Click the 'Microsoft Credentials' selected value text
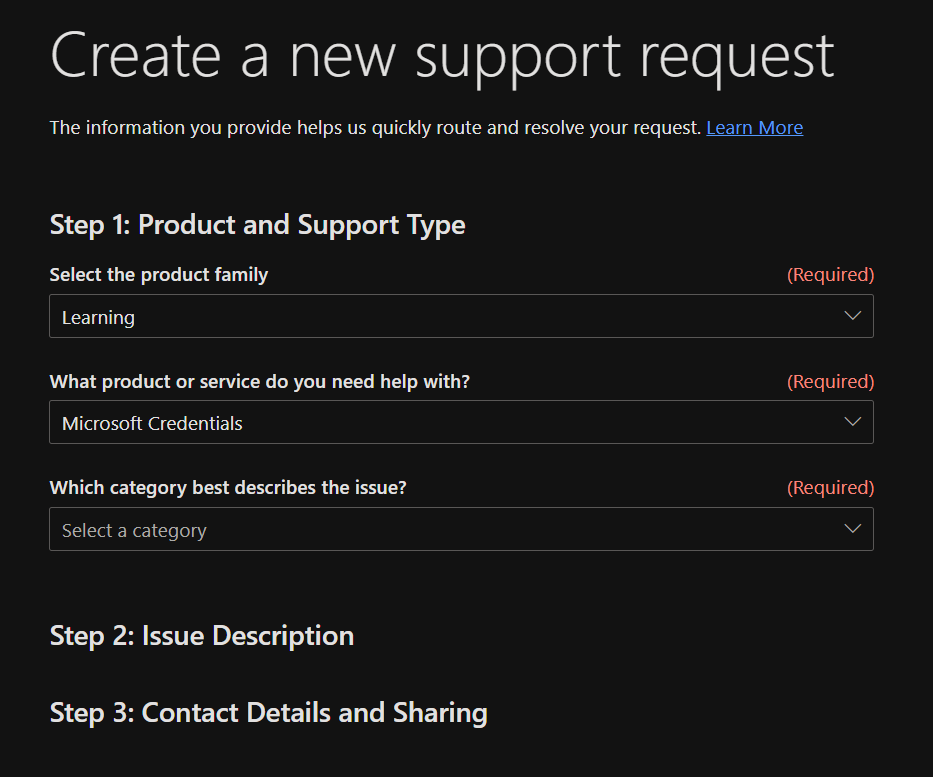Screen dimensions: 933x777 pos(152,424)
